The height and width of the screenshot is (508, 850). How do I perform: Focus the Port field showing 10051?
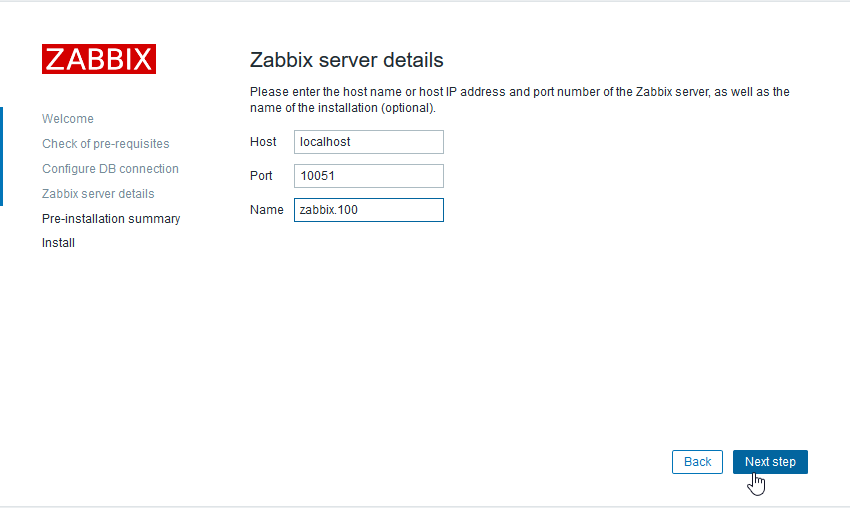click(368, 176)
